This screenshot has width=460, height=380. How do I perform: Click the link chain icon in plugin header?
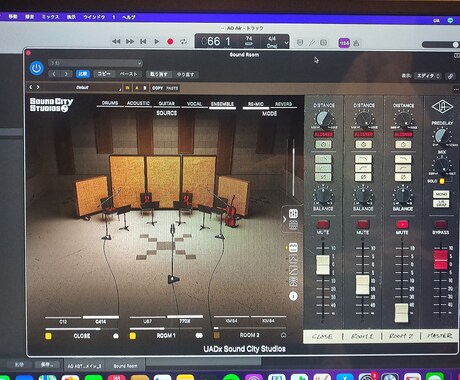(x=450, y=76)
